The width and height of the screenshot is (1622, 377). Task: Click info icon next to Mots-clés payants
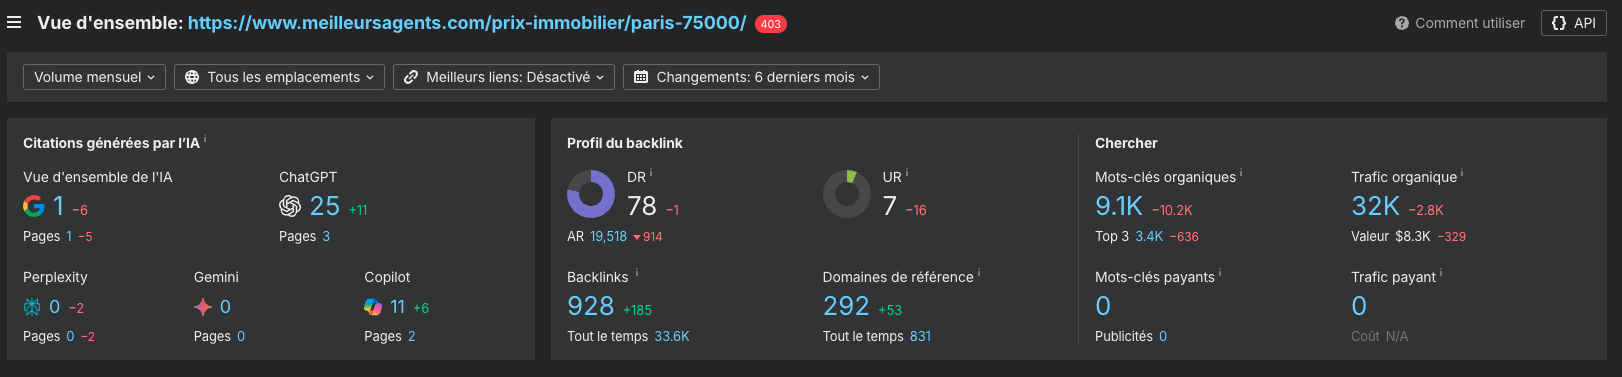pos(1220,273)
